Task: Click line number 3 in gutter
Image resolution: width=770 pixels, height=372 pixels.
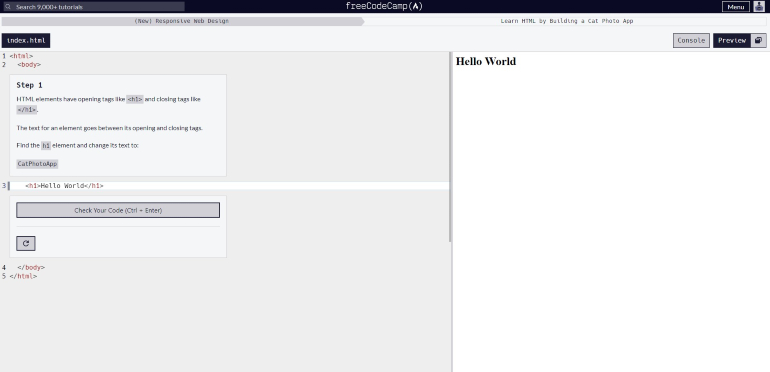Action: [4, 186]
